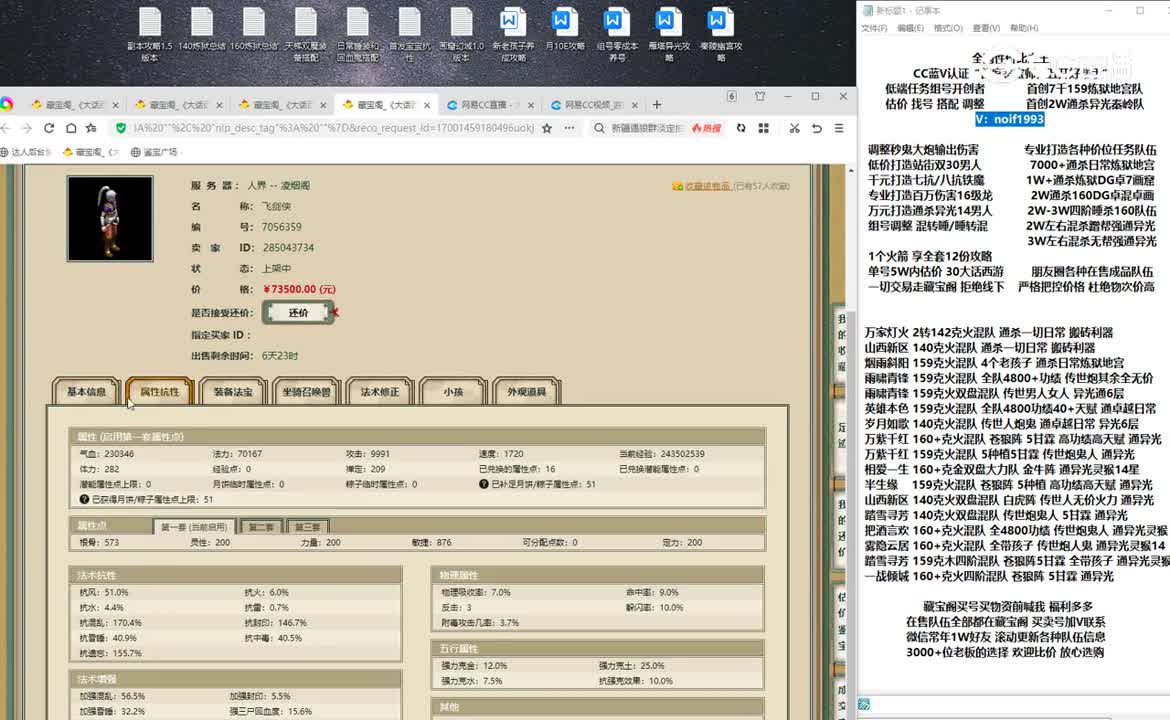Open a new browser tab with plus
The height and width of the screenshot is (720, 1170).
(x=657, y=105)
